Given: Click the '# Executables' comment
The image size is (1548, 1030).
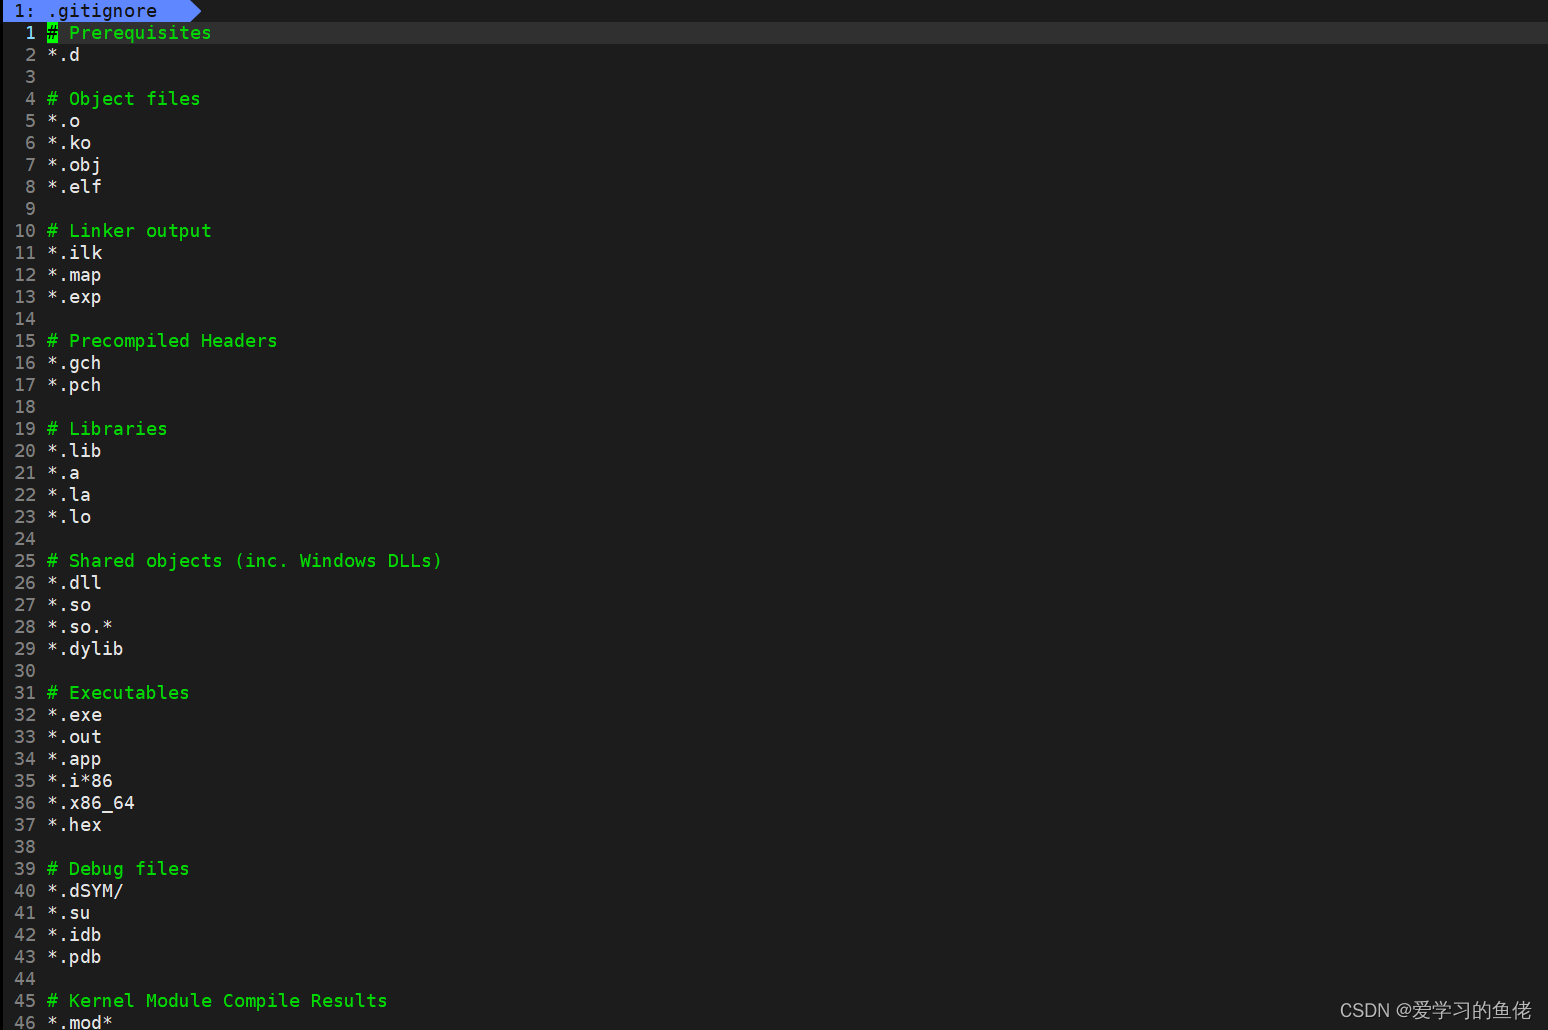Looking at the screenshot, I should pos(118,693).
